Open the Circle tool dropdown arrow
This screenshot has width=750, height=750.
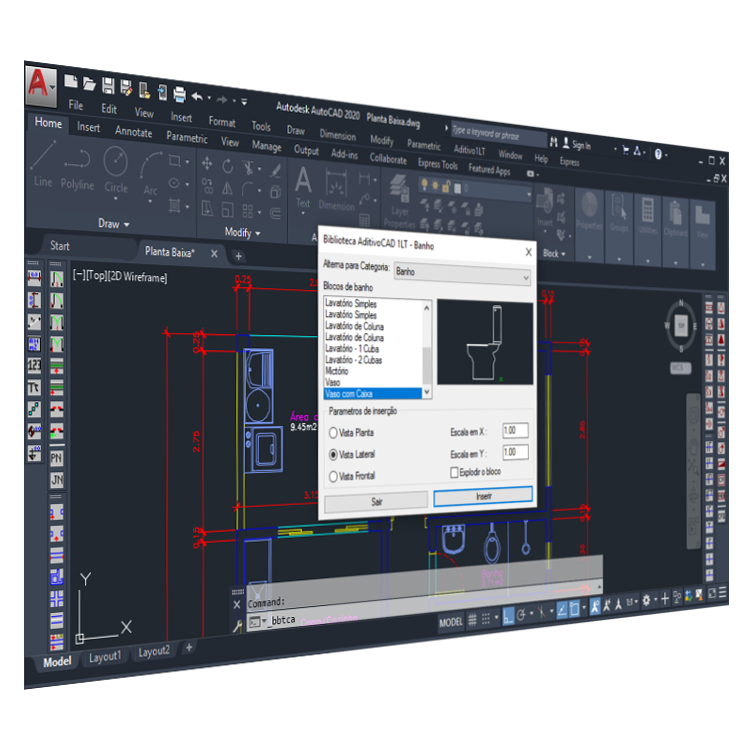pyautogui.click(x=116, y=198)
